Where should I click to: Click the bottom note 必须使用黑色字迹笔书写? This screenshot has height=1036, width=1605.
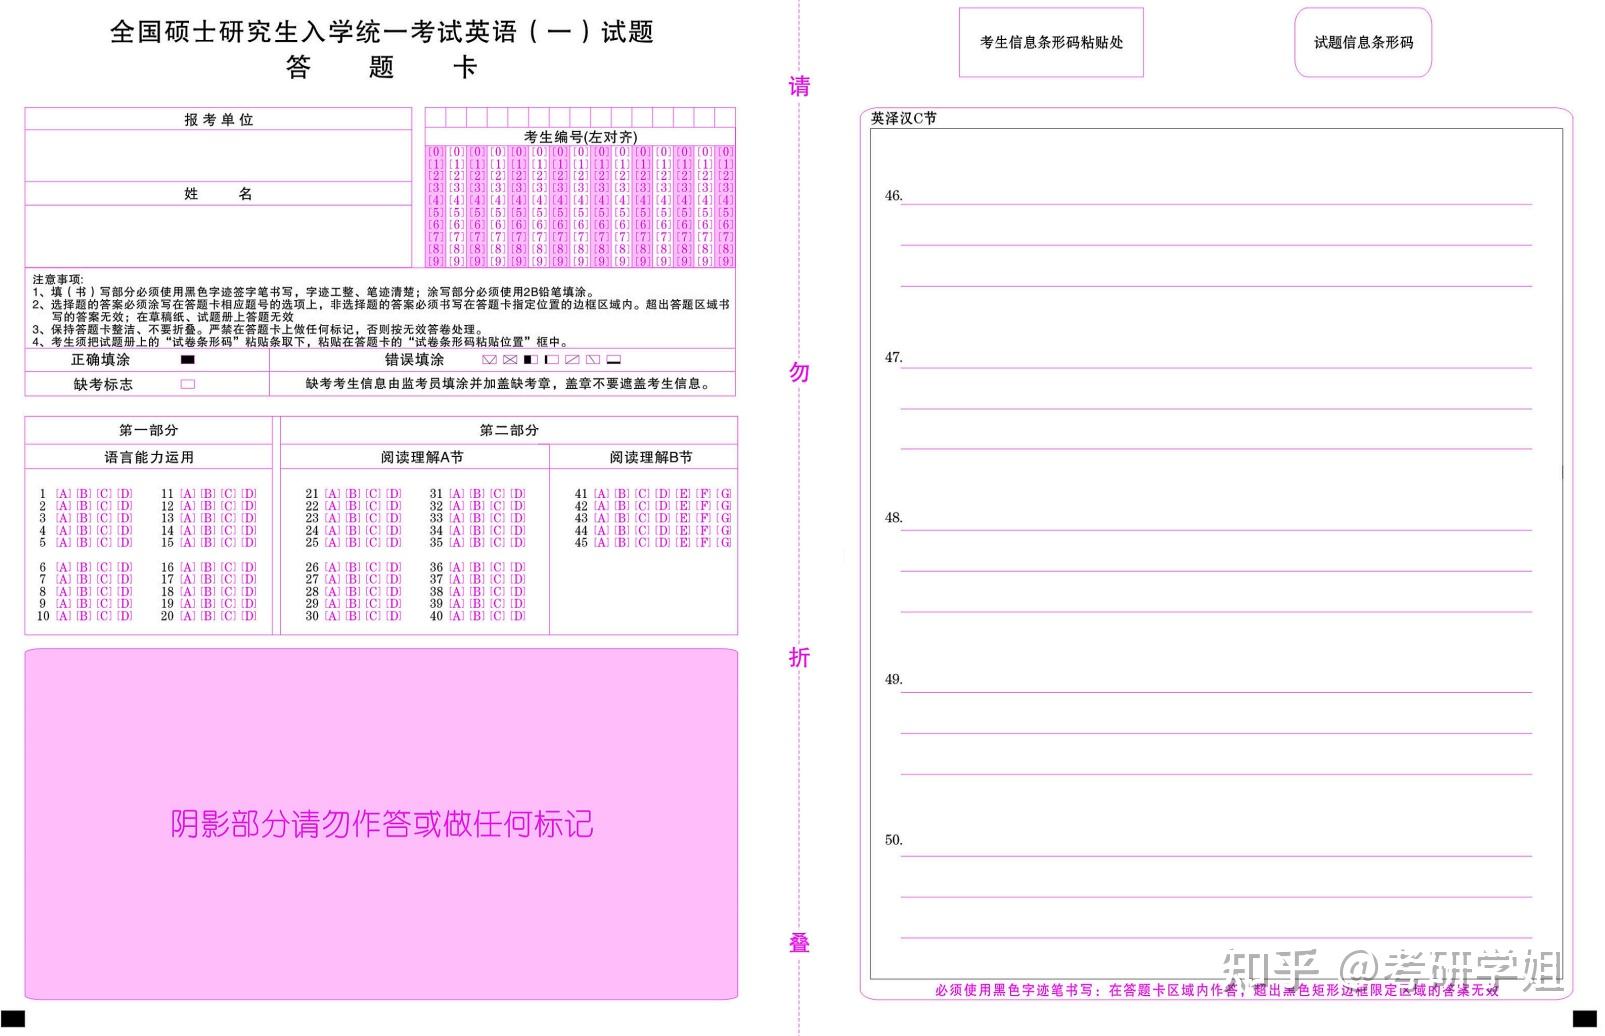click(x=1016, y=990)
